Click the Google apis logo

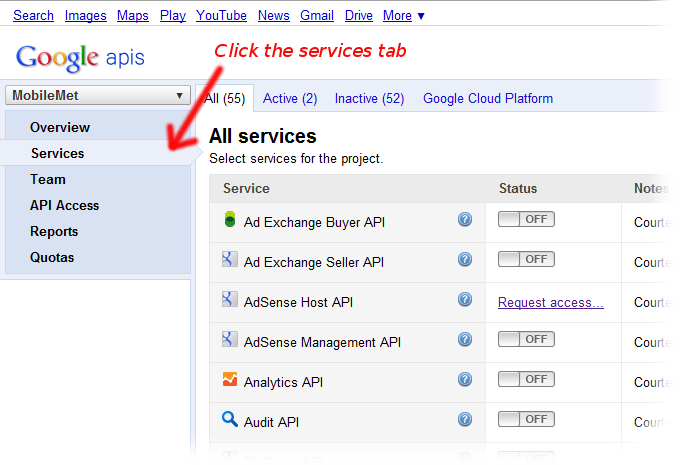(80, 57)
